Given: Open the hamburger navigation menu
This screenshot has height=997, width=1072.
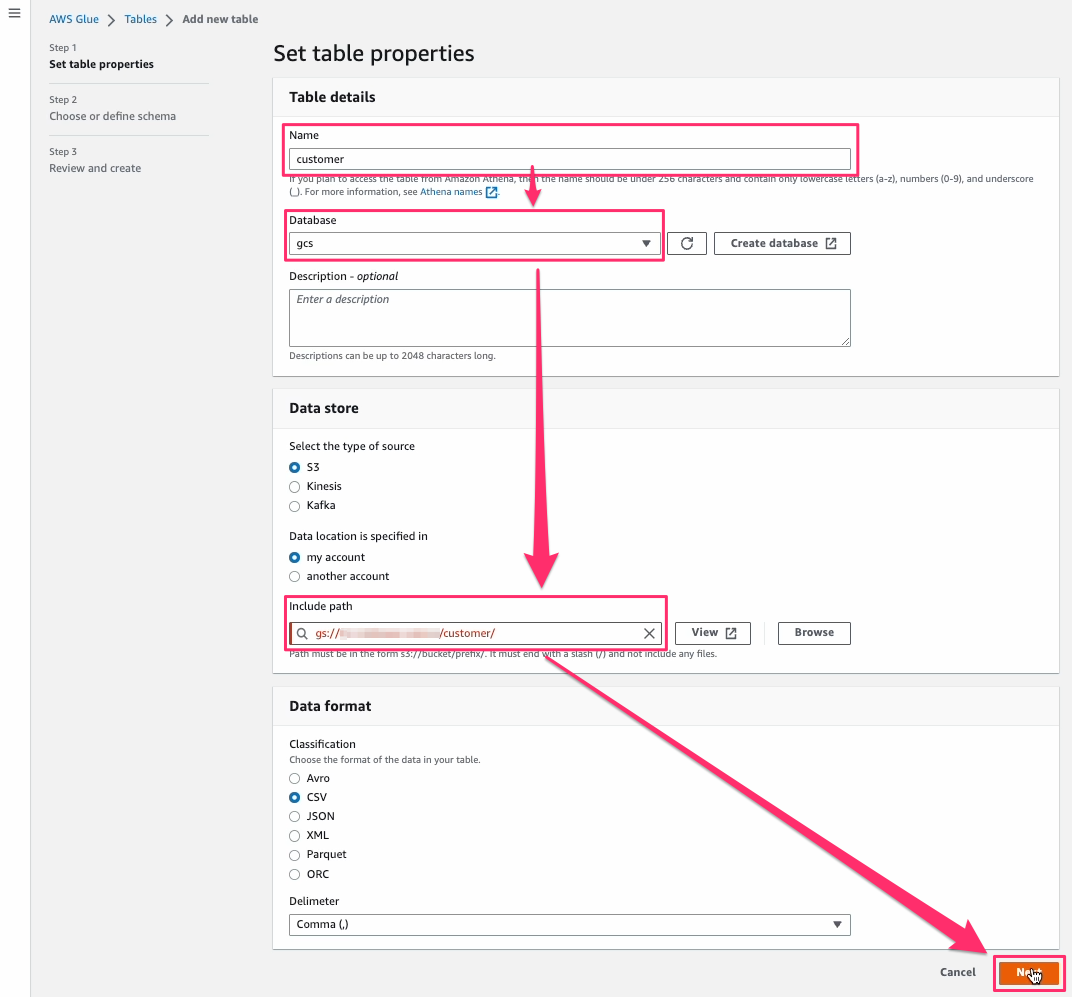Looking at the screenshot, I should coord(14,14).
